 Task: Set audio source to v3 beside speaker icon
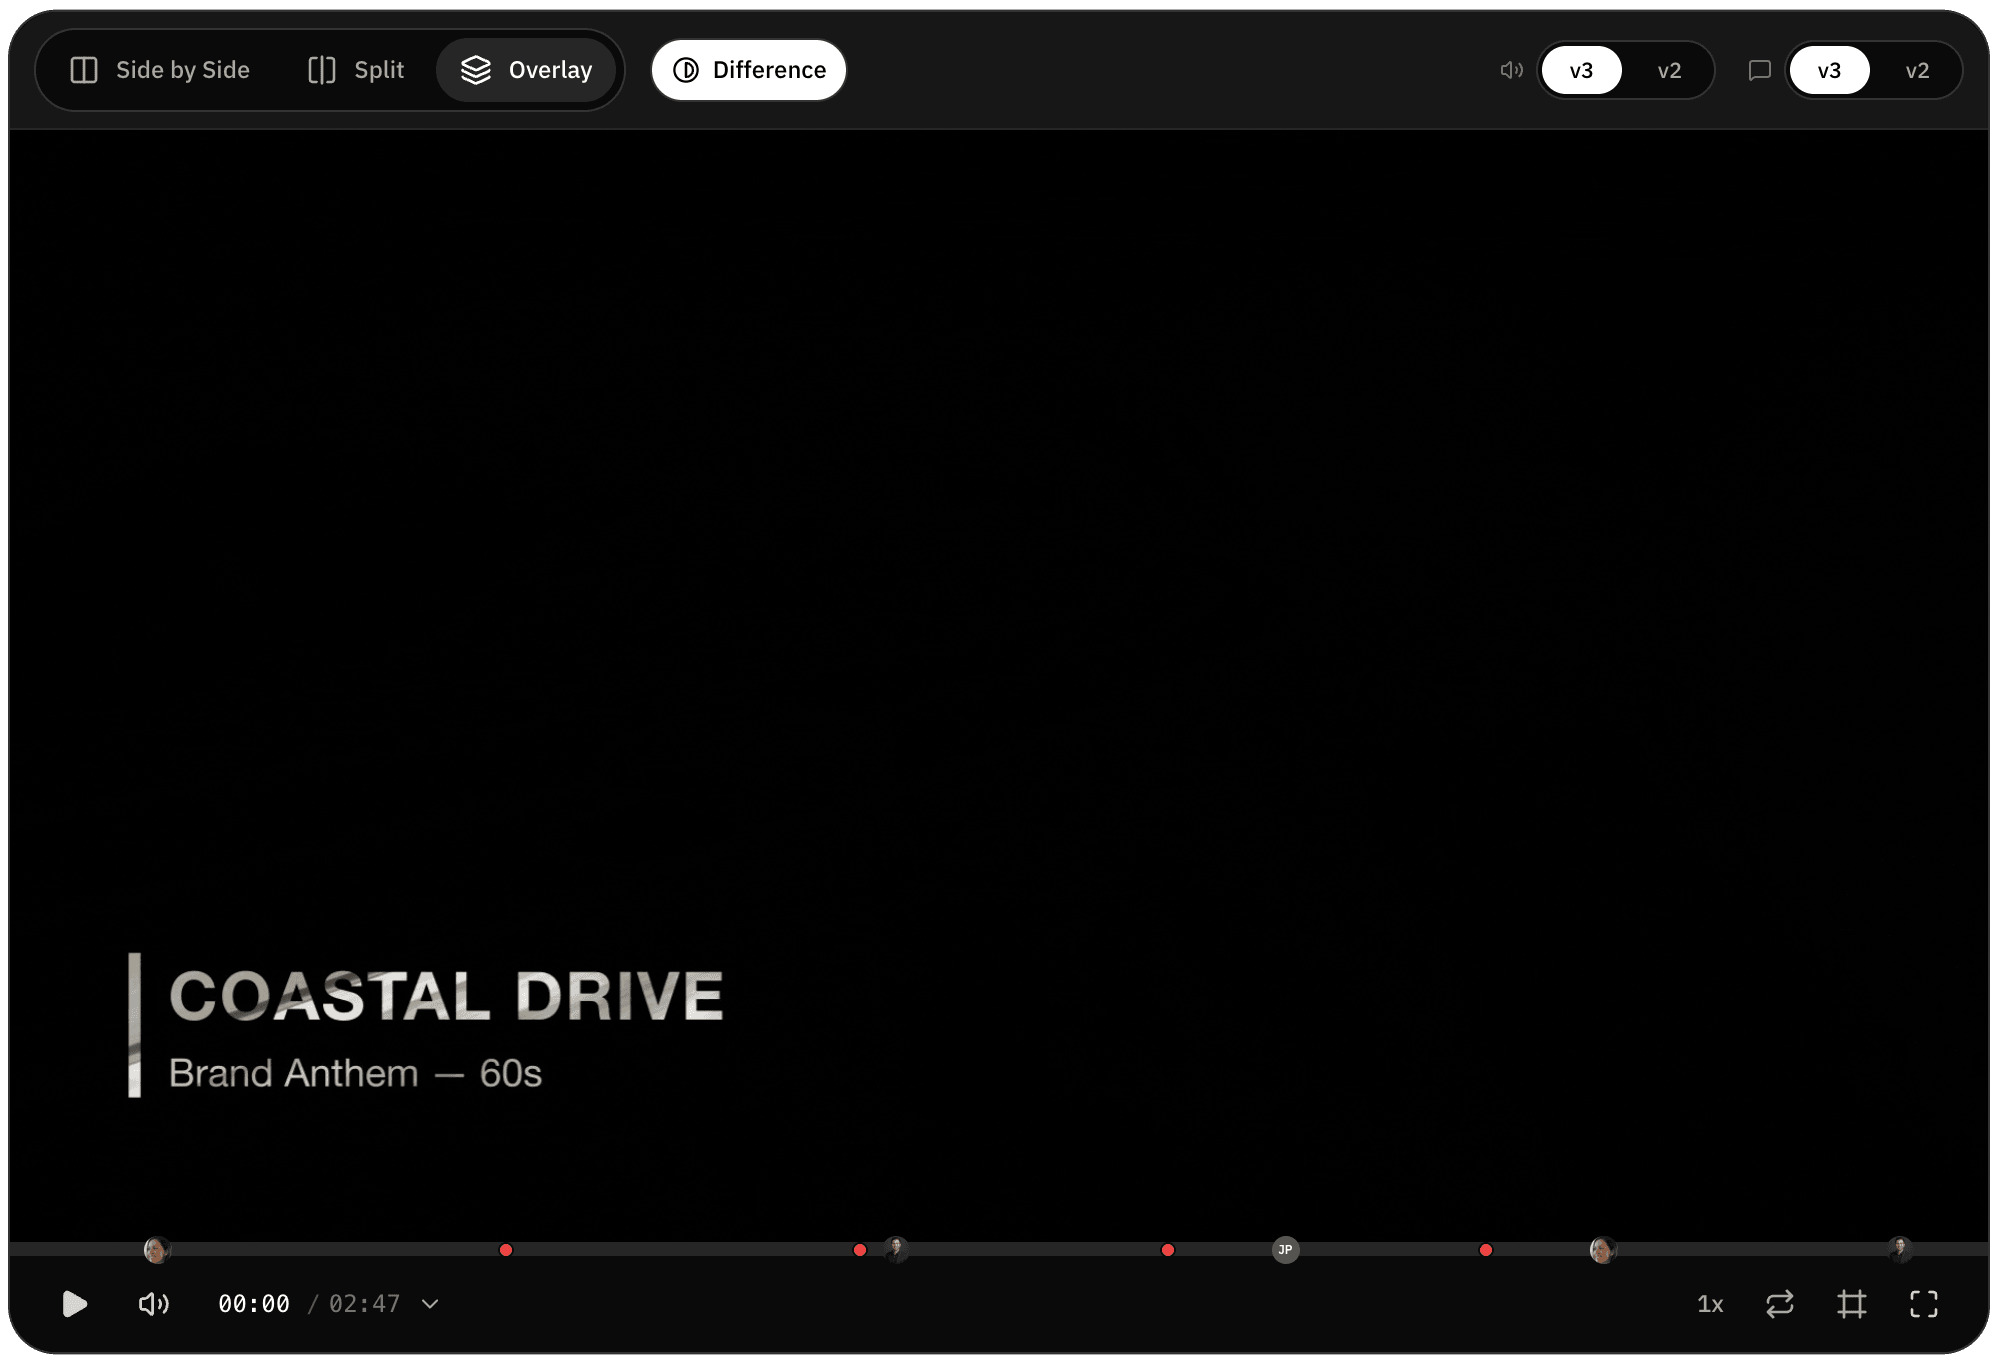coord(1581,70)
